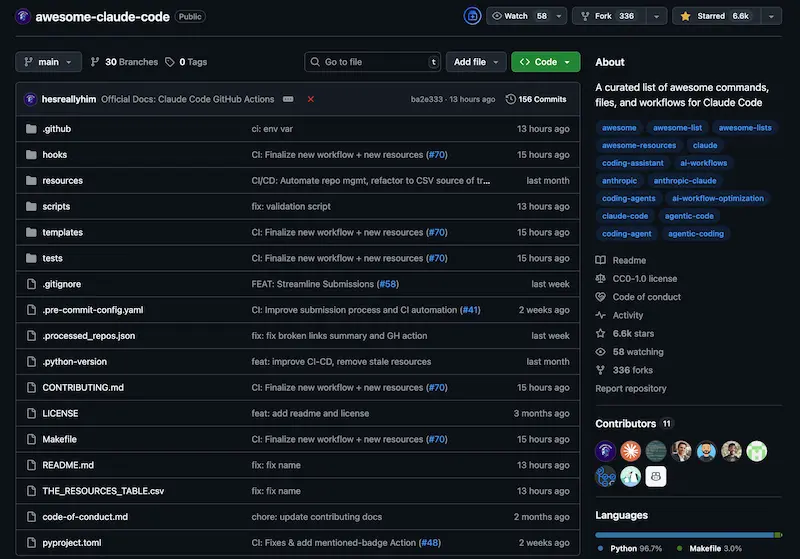The height and width of the screenshot is (559, 800).
Task: Open code-of-conduct.md file
Action: coord(85,517)
